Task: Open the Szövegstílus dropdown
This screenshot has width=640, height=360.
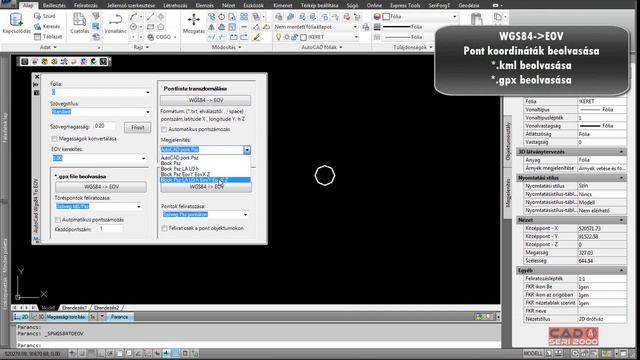Action: (100, 112)
